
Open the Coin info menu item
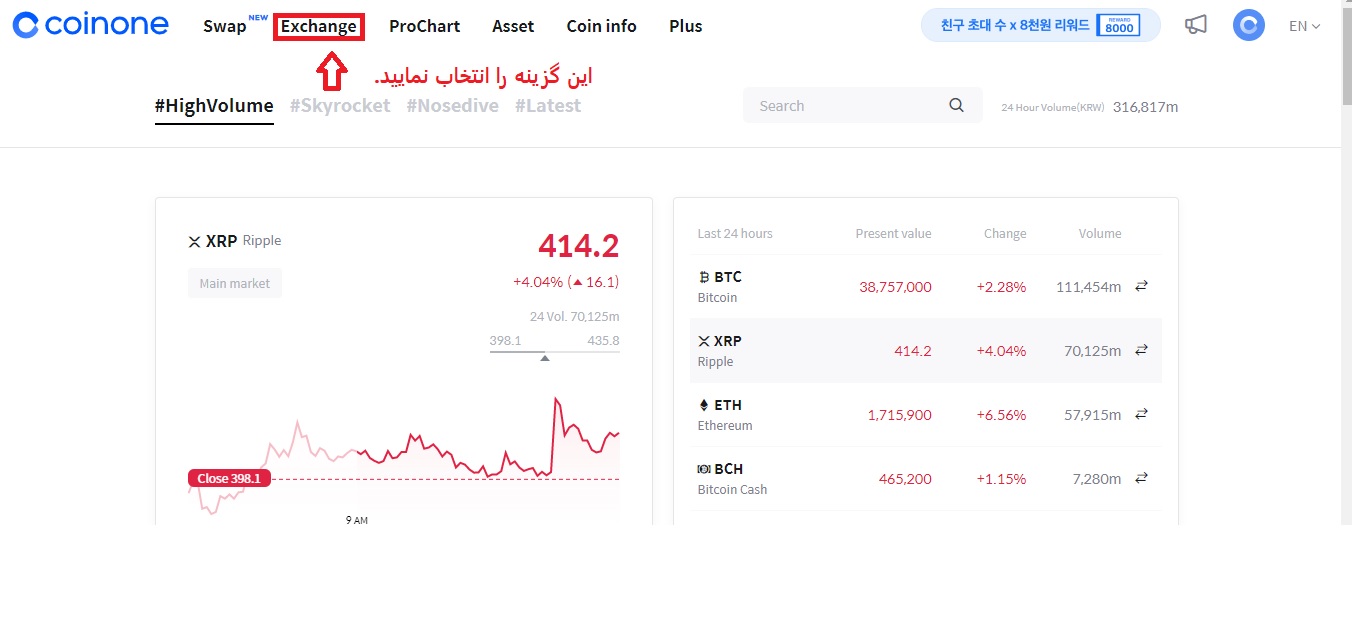point(601,26)
